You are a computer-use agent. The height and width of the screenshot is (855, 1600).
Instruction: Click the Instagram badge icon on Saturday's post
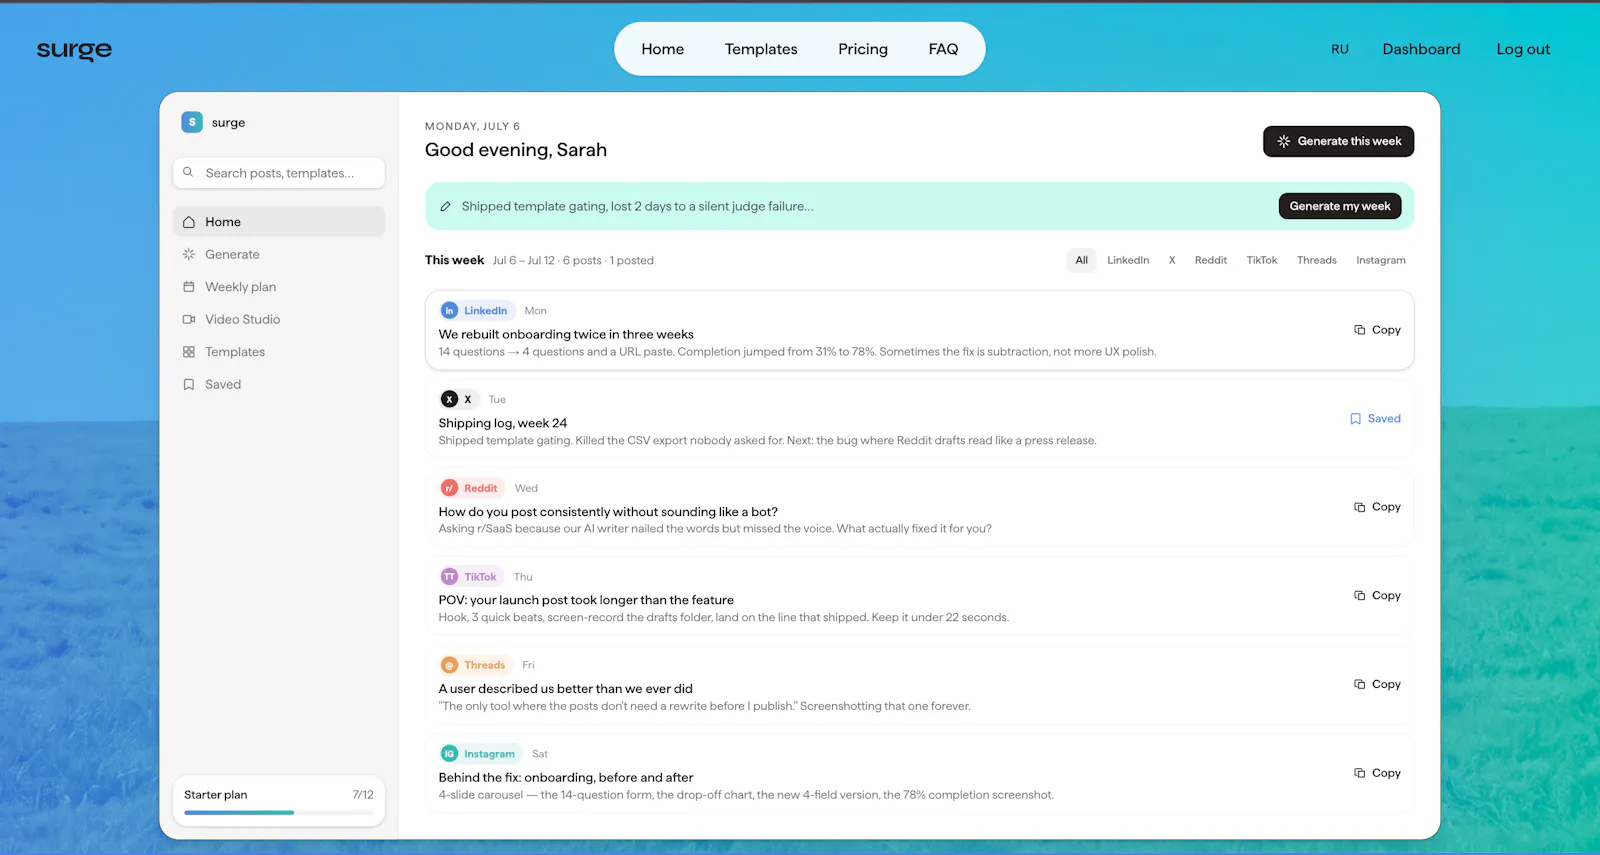click(450, 754)
